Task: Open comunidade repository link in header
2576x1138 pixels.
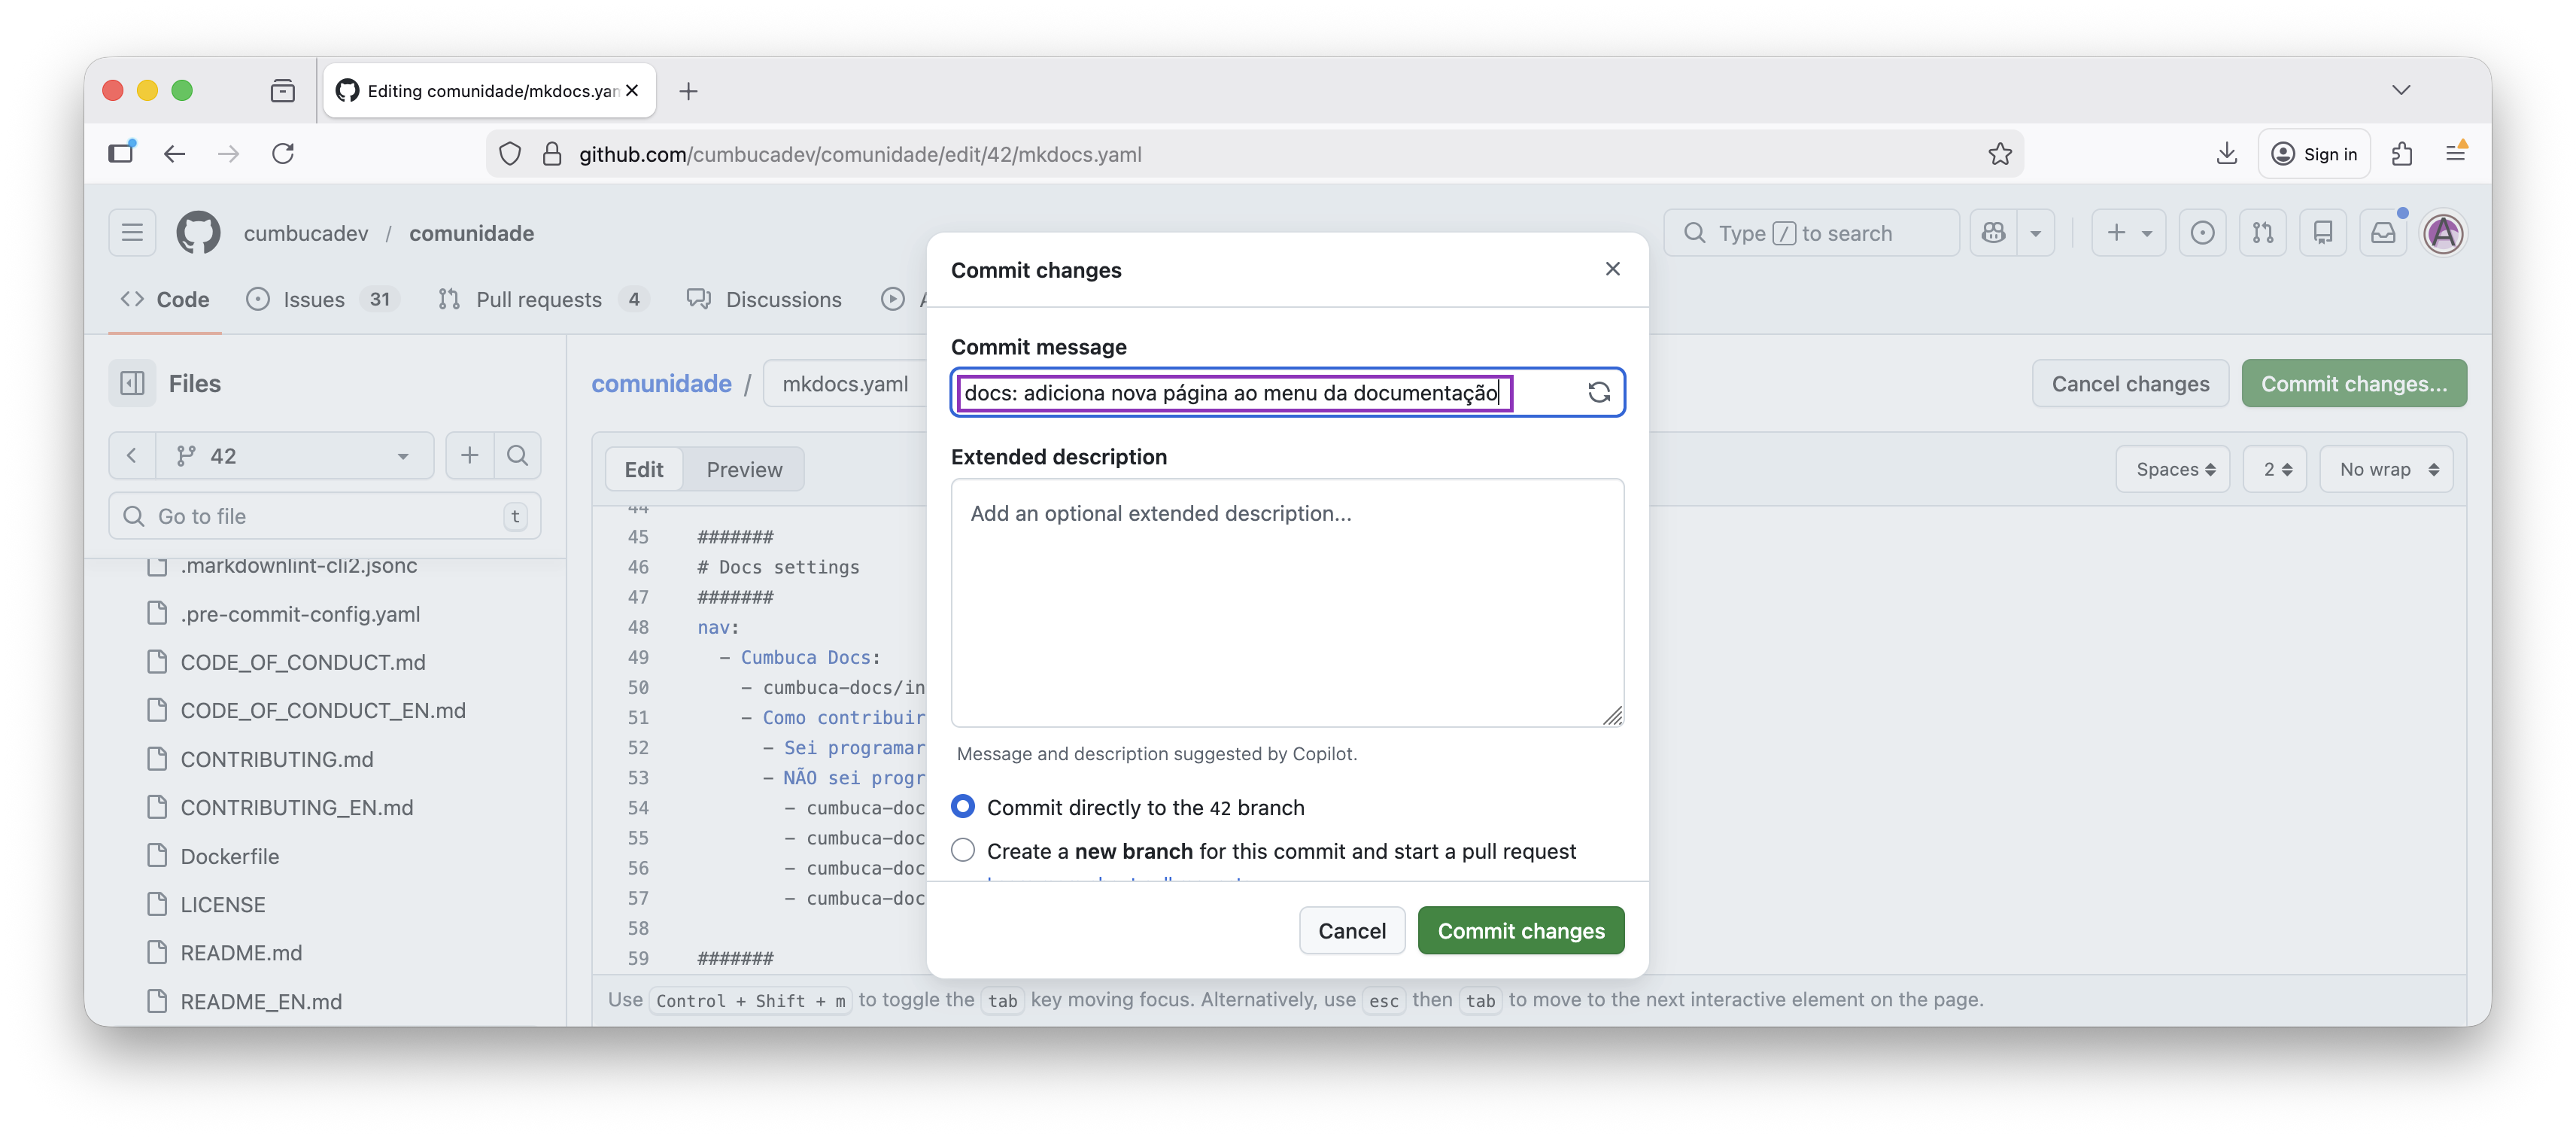Action: (471, 233)
